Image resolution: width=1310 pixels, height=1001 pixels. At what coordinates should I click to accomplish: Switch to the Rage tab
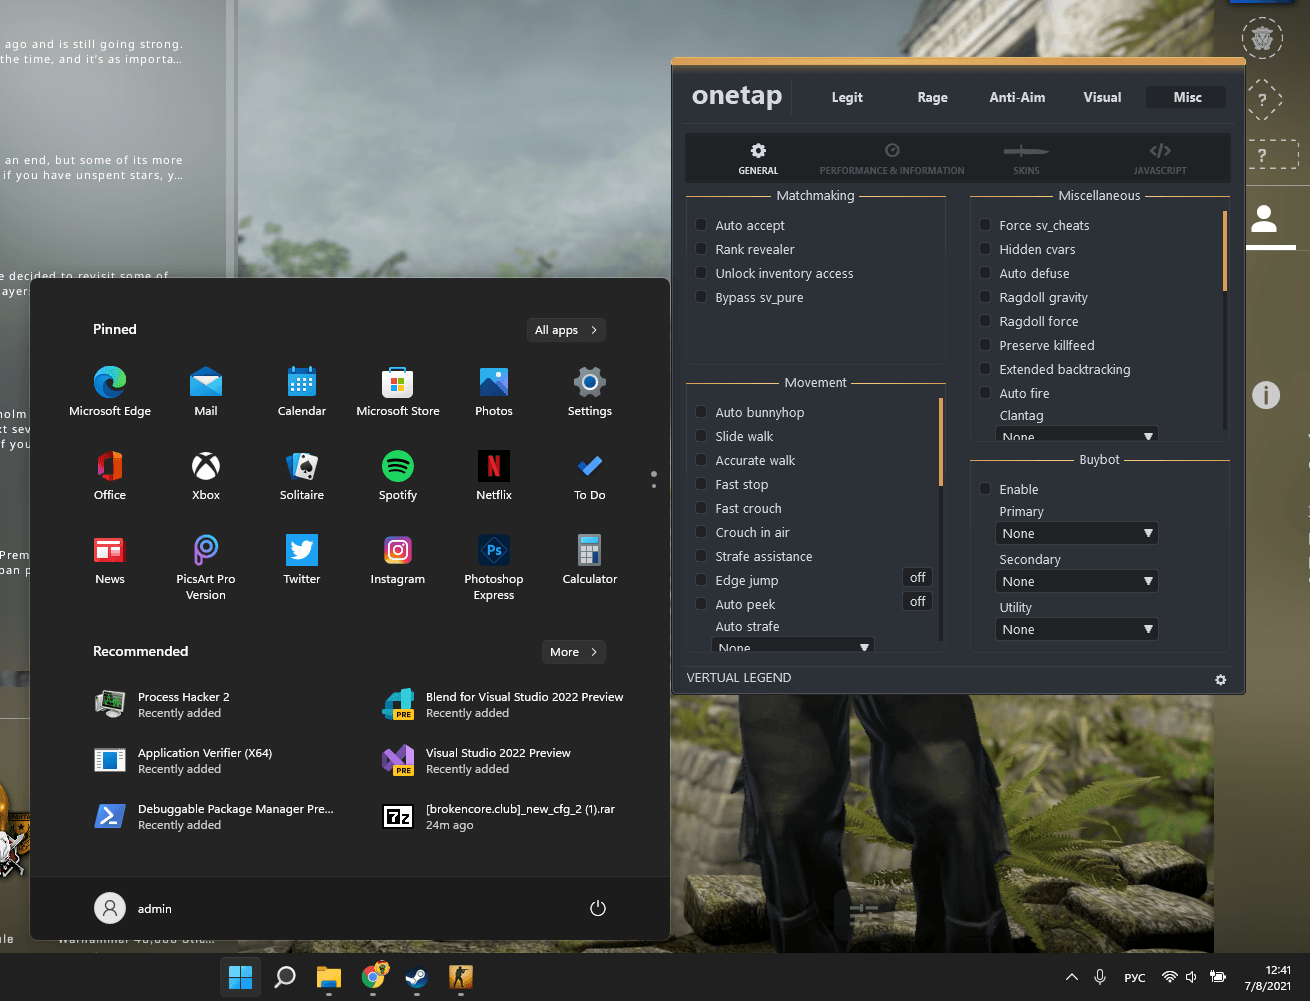pyautogui.click(x=933, y=97)
